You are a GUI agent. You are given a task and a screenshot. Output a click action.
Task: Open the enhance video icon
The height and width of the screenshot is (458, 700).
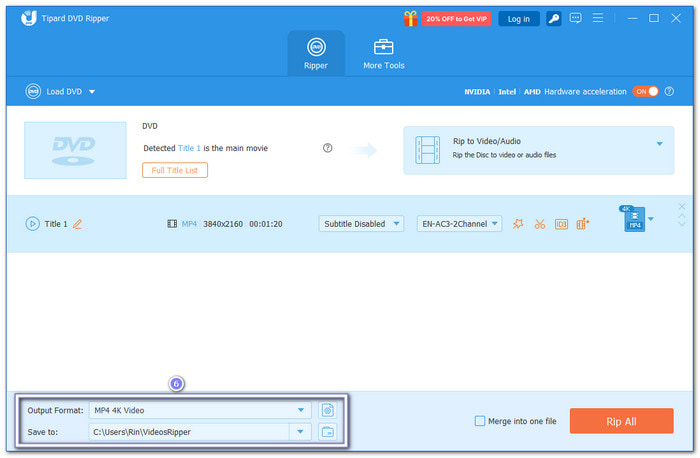[583, 224]
